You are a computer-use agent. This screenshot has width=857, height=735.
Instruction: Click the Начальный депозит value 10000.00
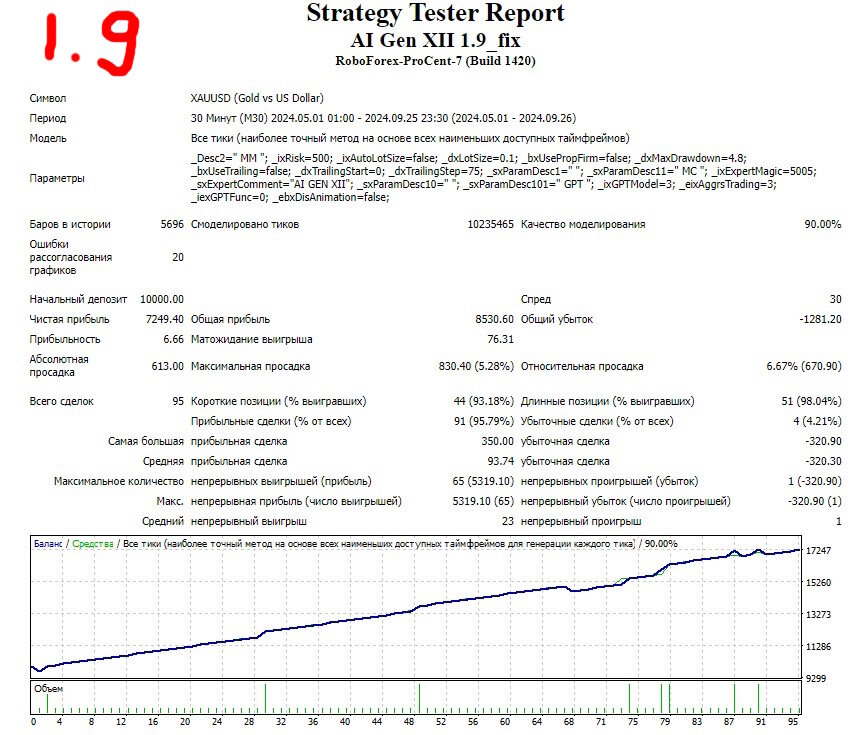pyautogui.click(x=162, y=299)
